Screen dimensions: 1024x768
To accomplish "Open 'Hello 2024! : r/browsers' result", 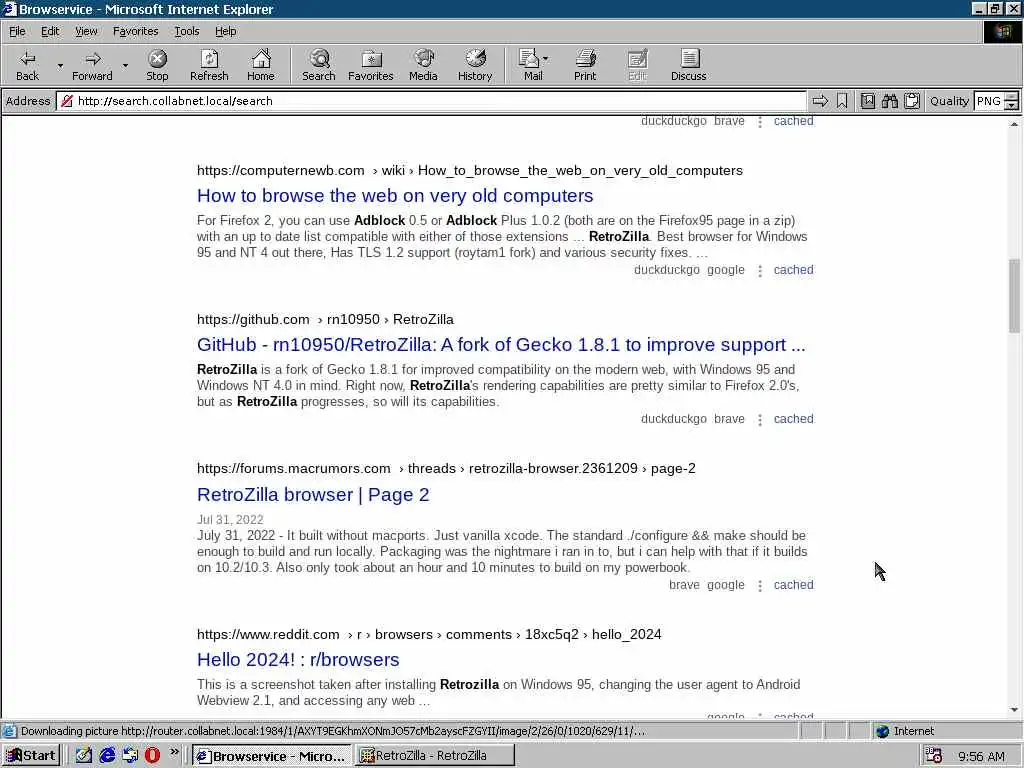I will click(x=298, y=660).
